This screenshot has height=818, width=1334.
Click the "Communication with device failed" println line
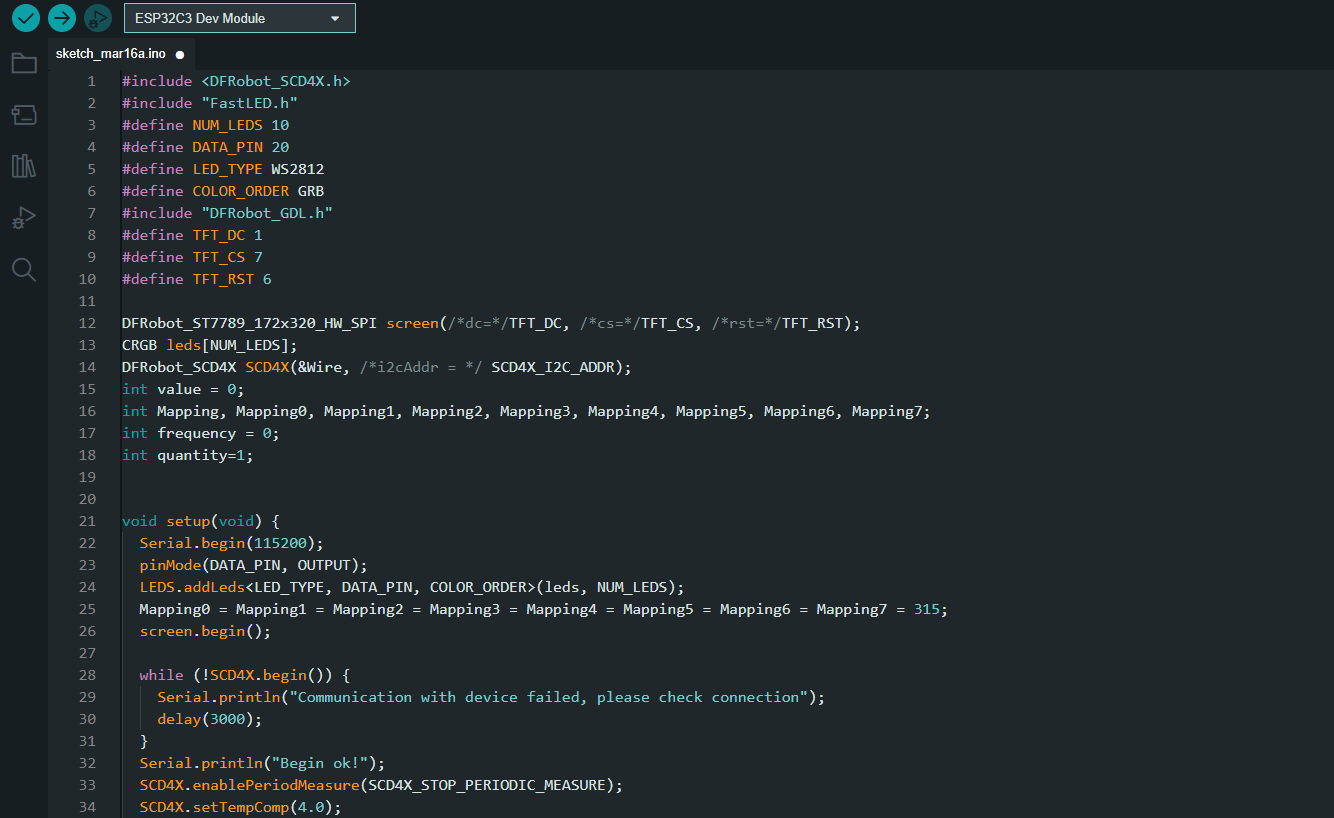pyautogui.click(x=491, y=697)
